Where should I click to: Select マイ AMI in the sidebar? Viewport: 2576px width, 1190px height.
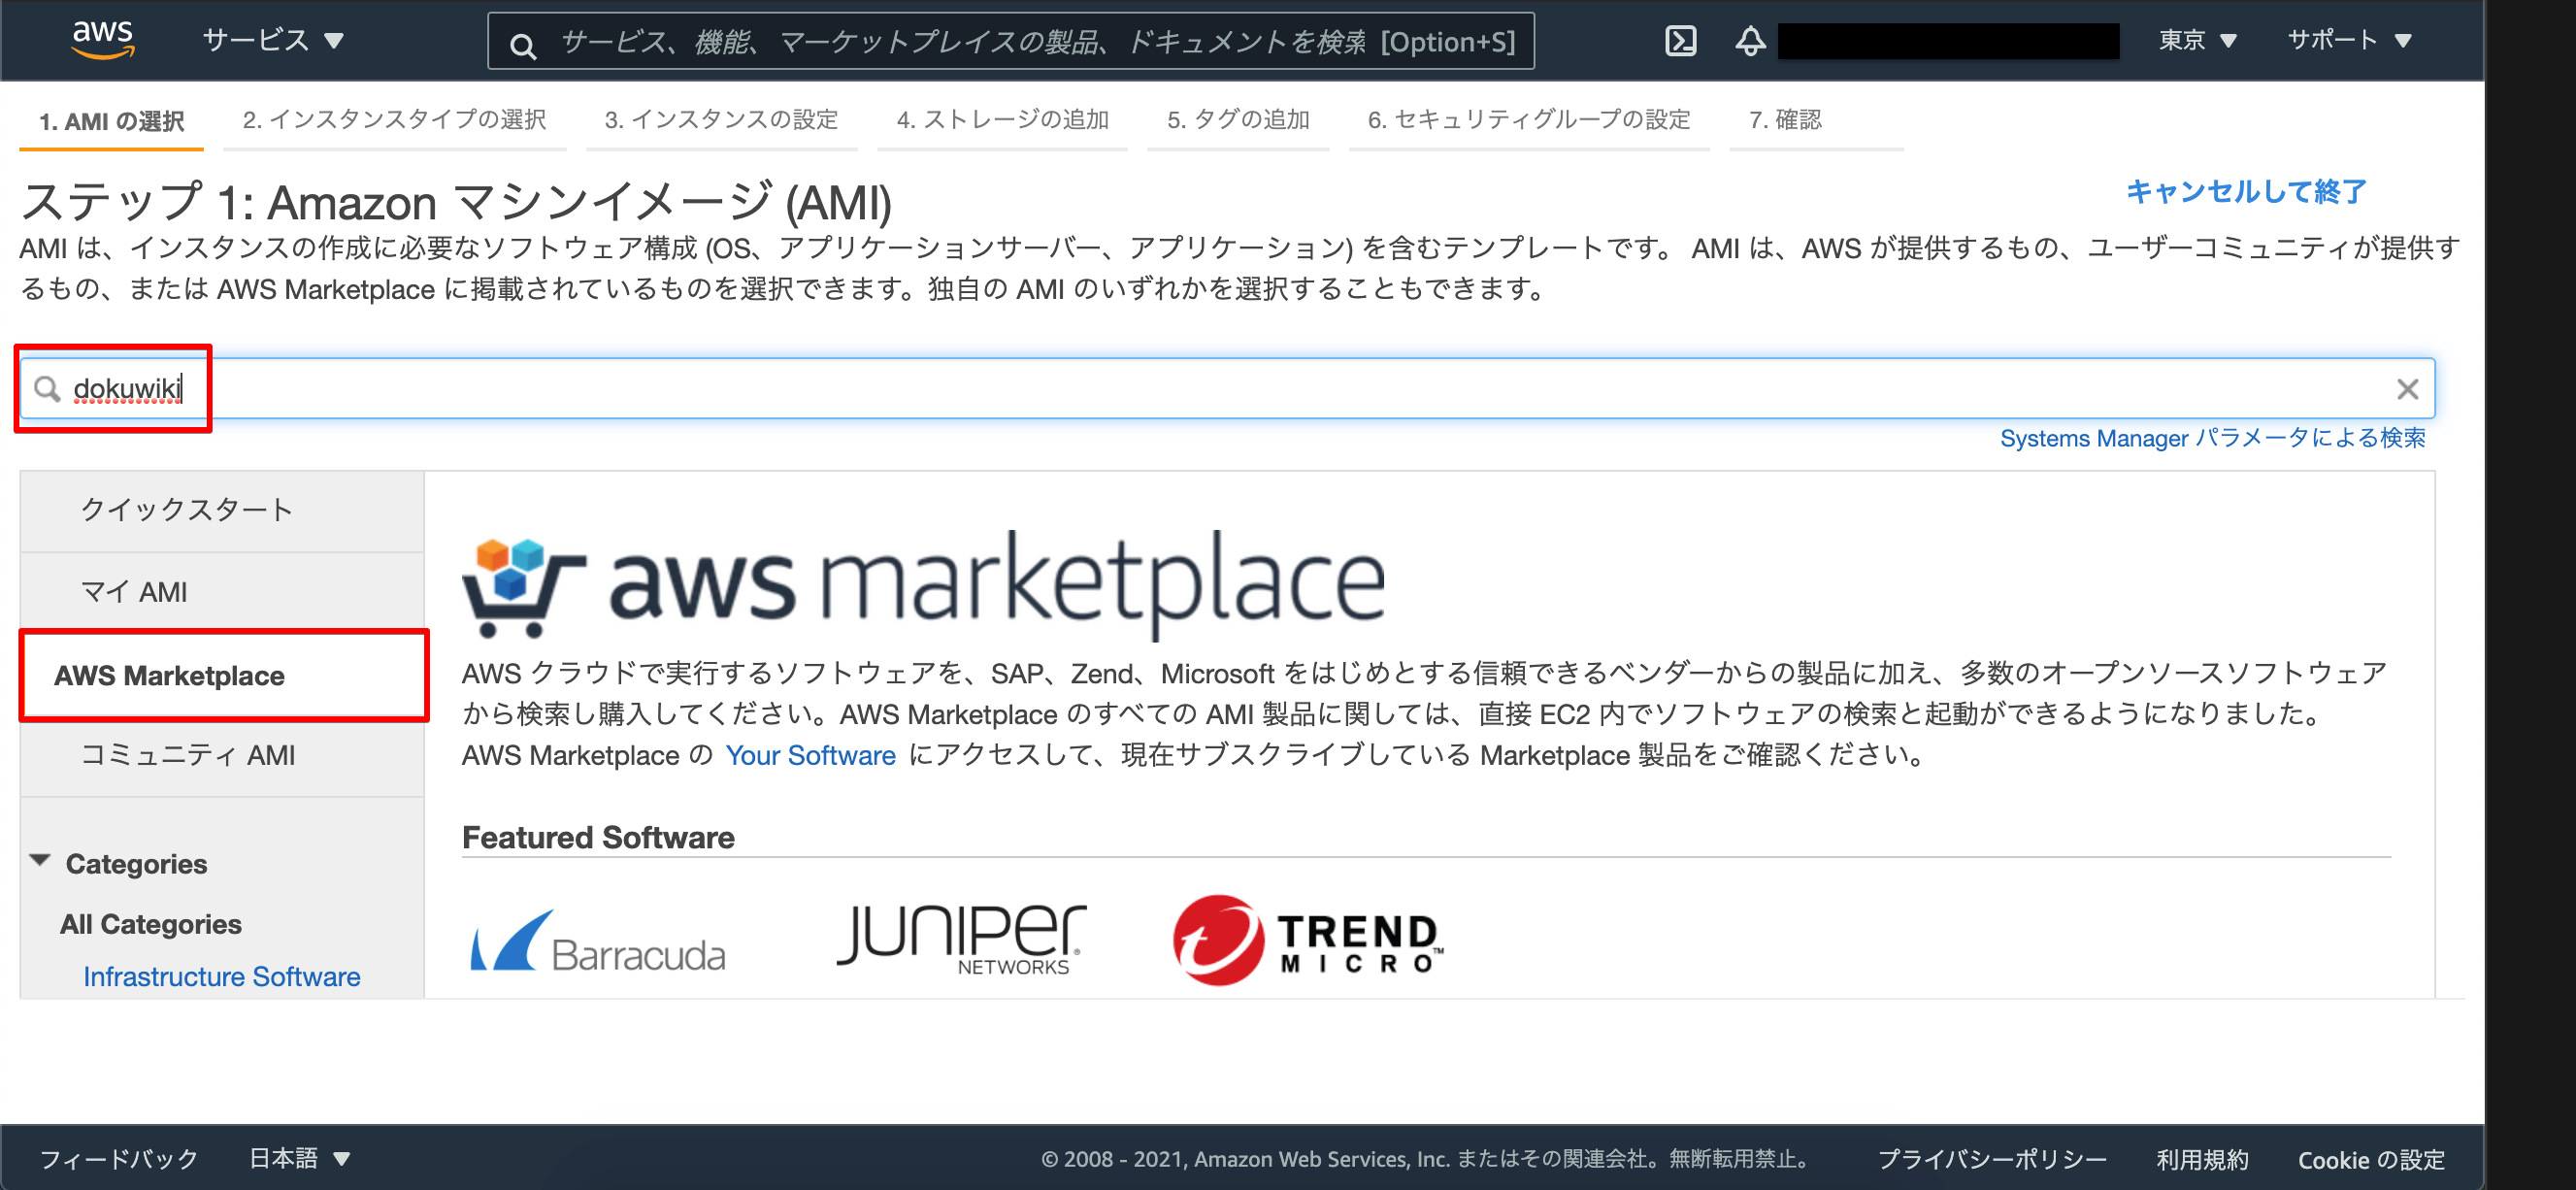(221, 592)
